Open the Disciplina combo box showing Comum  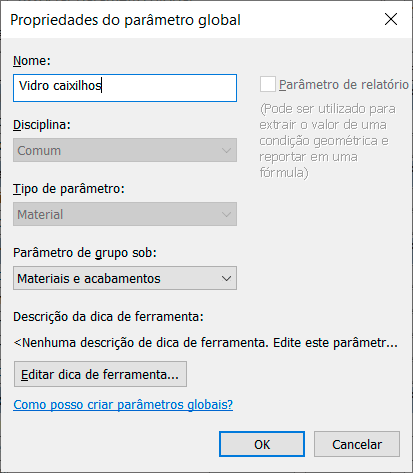[x=125, y=150]
